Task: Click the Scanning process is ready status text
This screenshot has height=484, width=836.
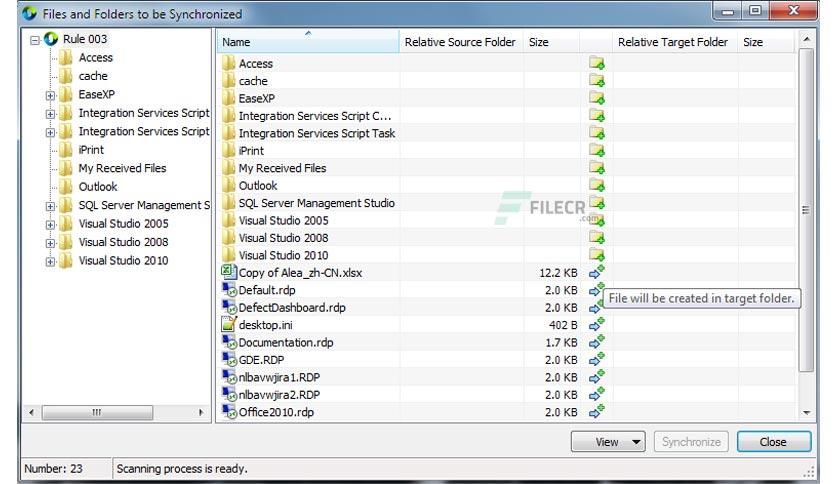Action: coord(182,469)
